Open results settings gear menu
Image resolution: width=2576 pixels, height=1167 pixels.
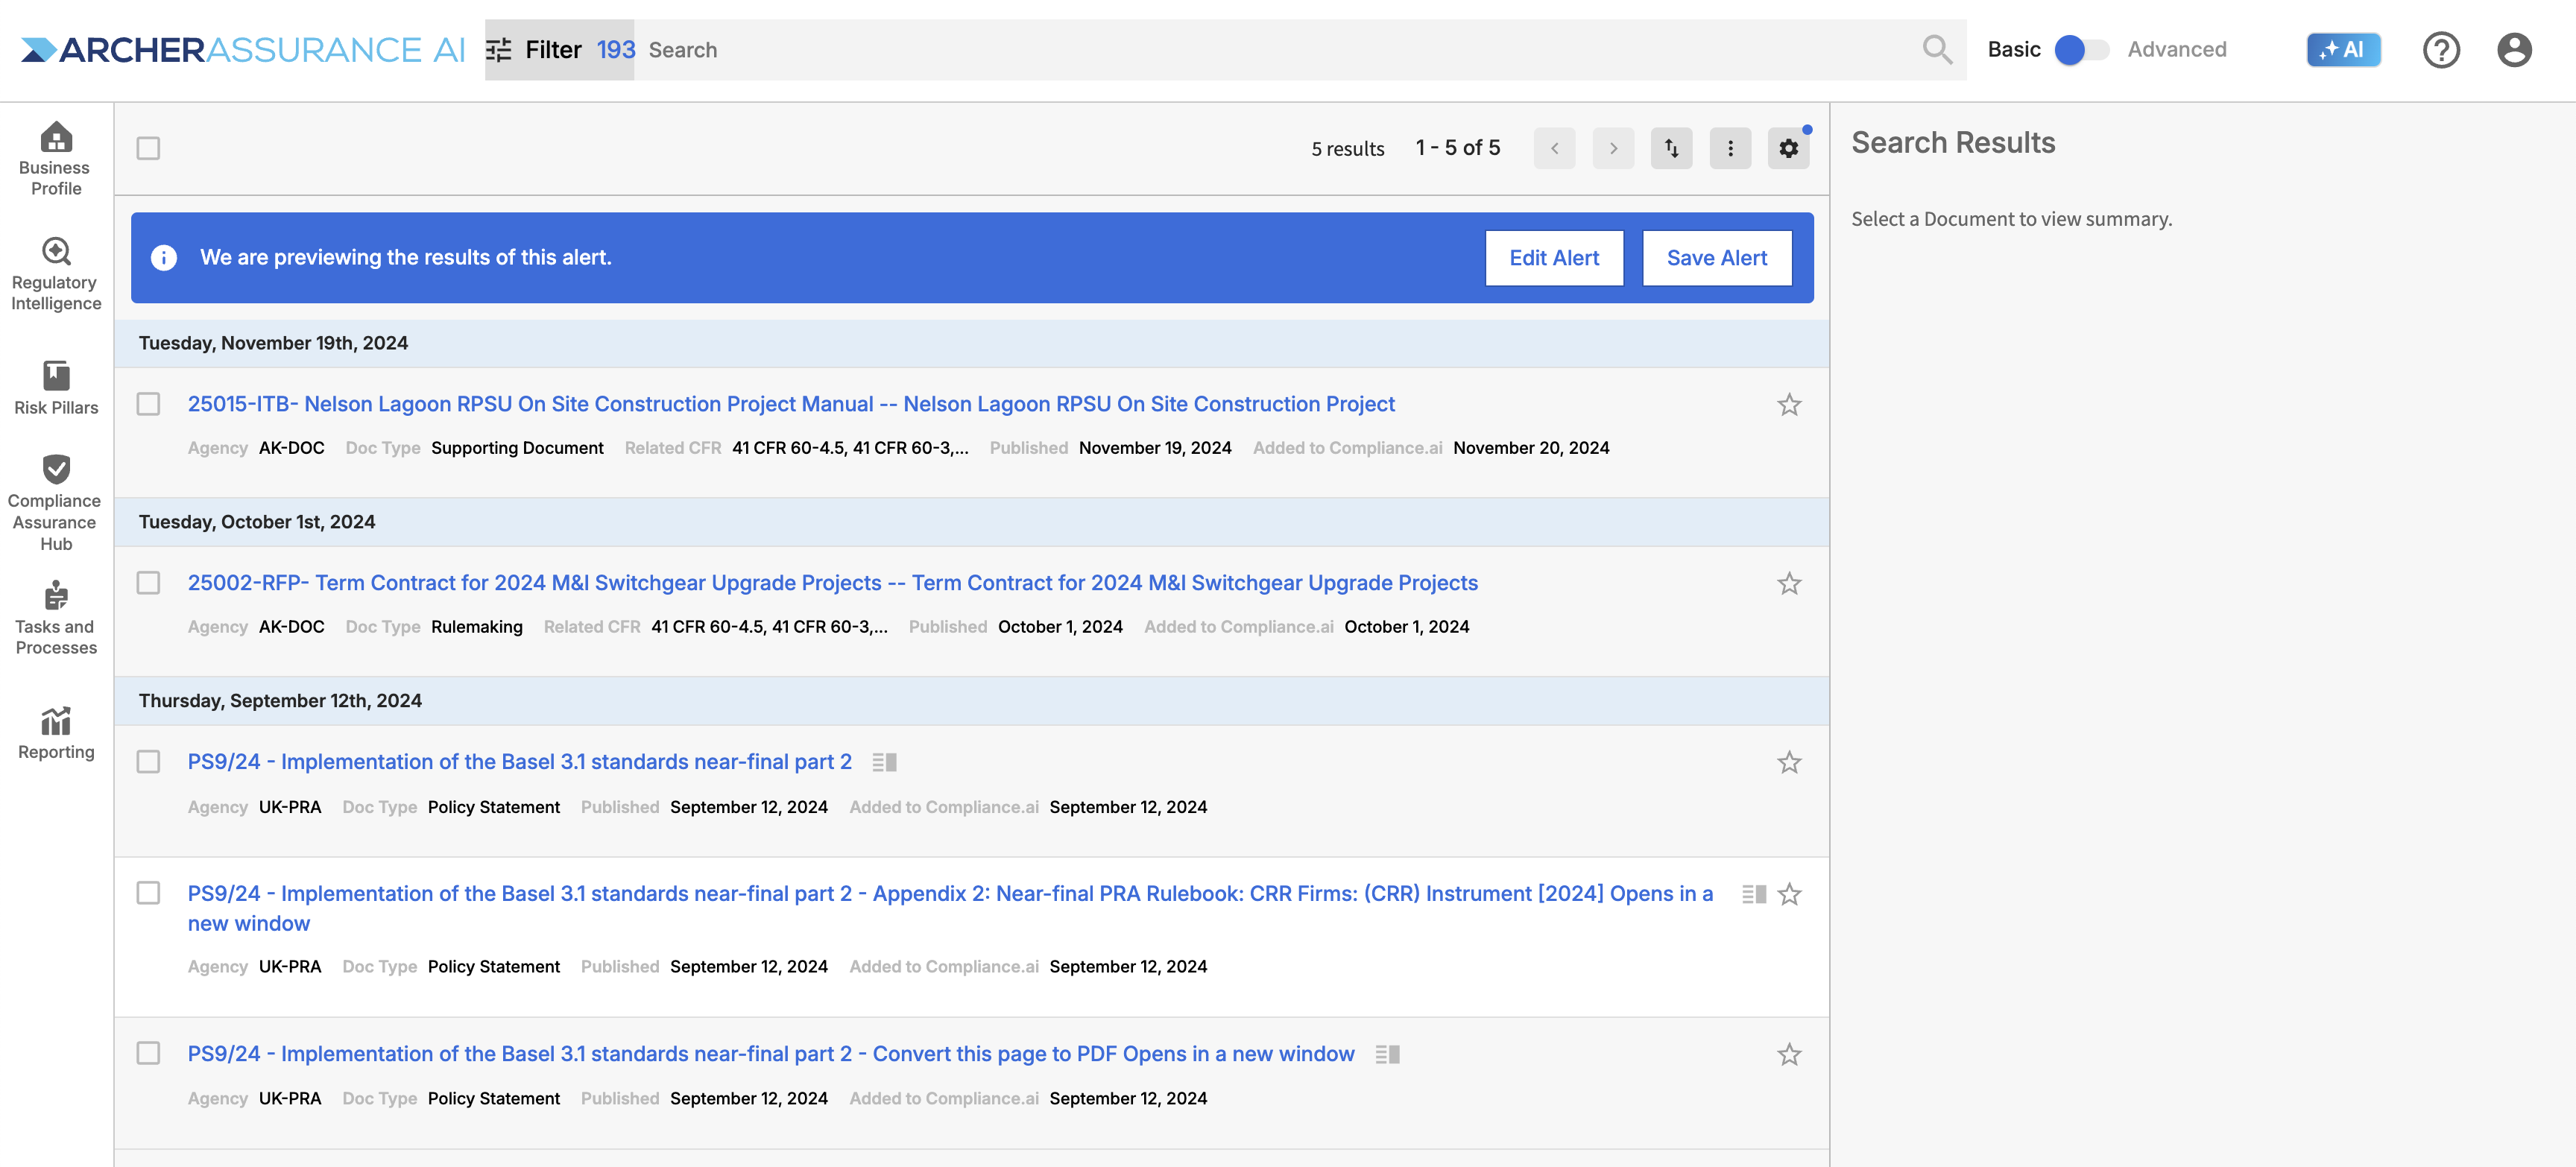(x=1788, y=148)
